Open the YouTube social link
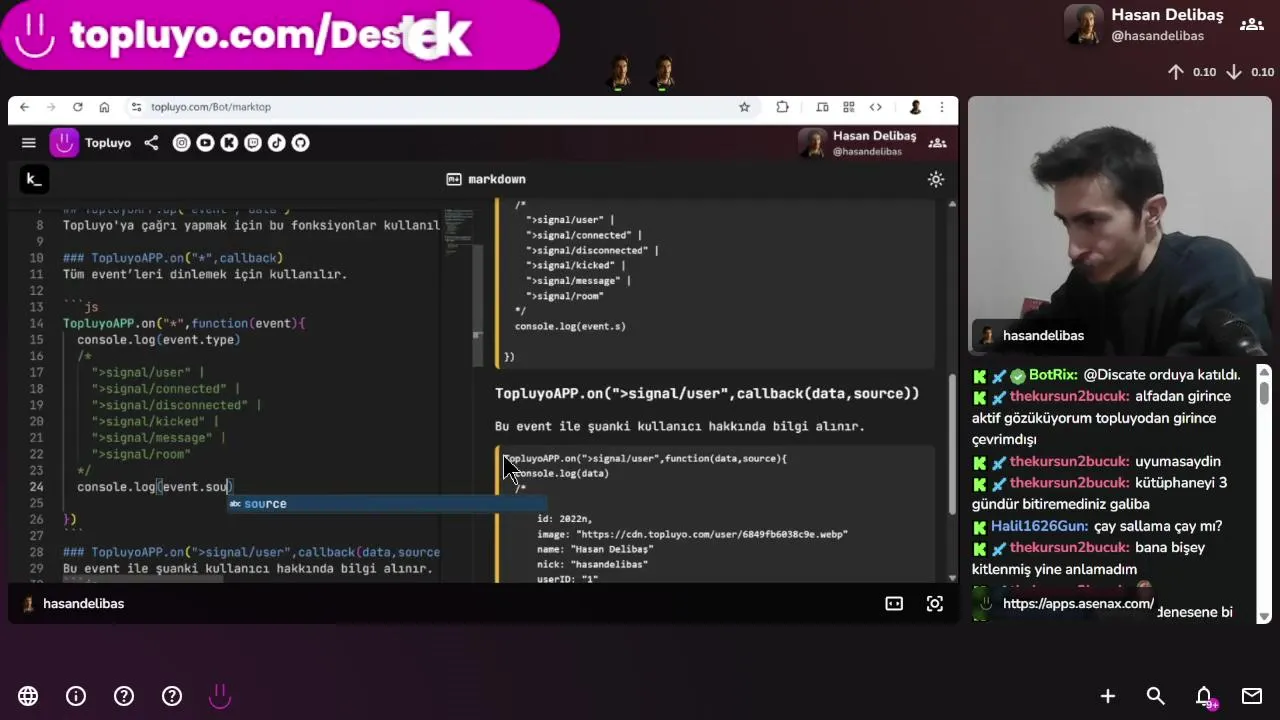The height and width of the screenshot is (720, 1280). pos(205,143)
